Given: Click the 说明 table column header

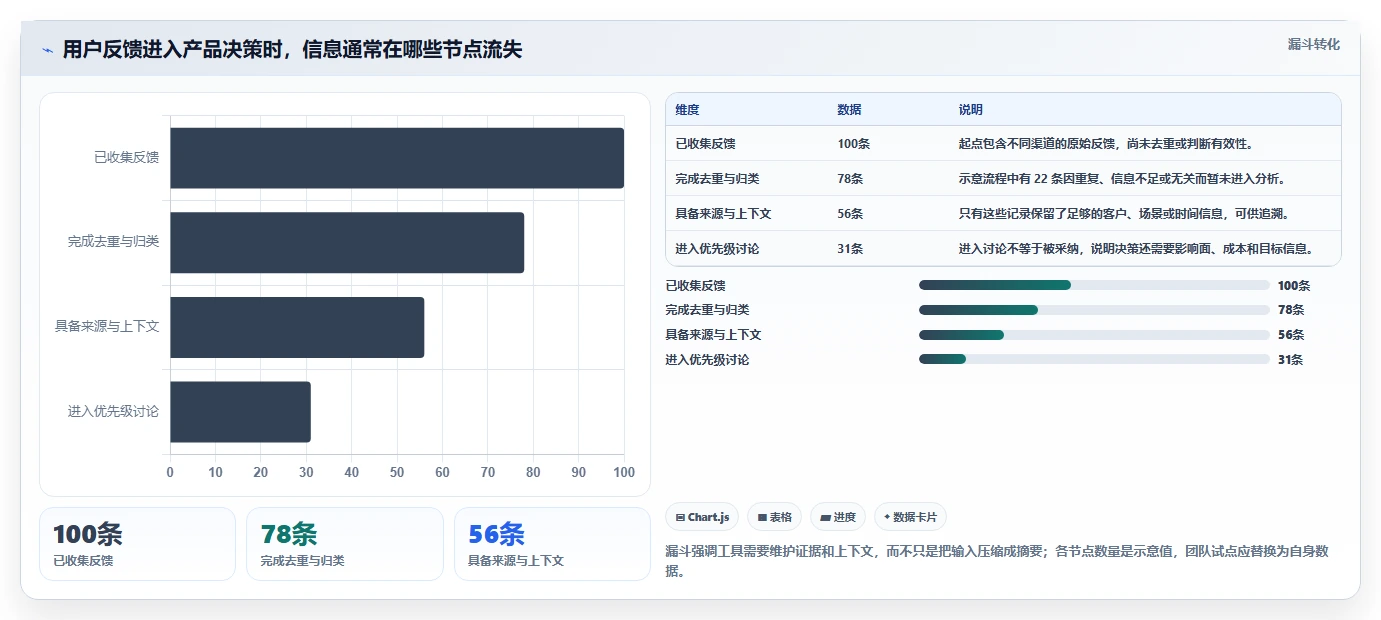Looking at the screenshot, I should (970, 109).
